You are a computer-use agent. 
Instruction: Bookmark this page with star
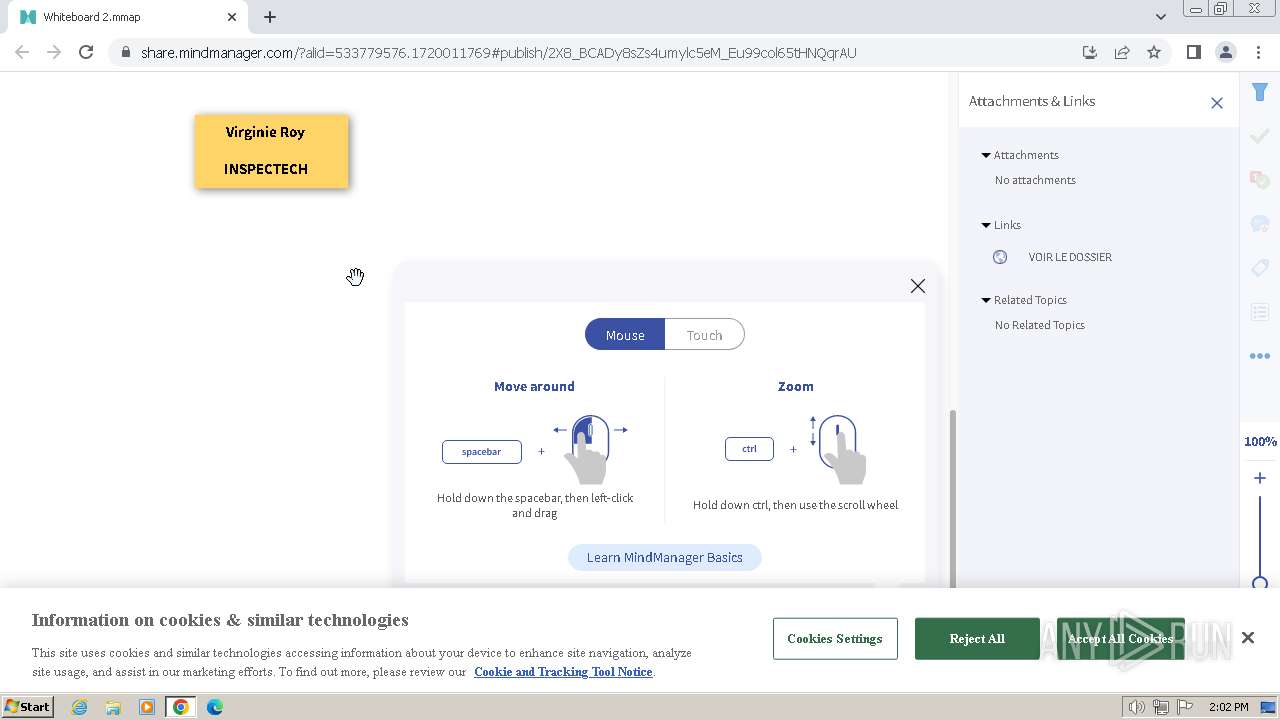[1154, 53]
